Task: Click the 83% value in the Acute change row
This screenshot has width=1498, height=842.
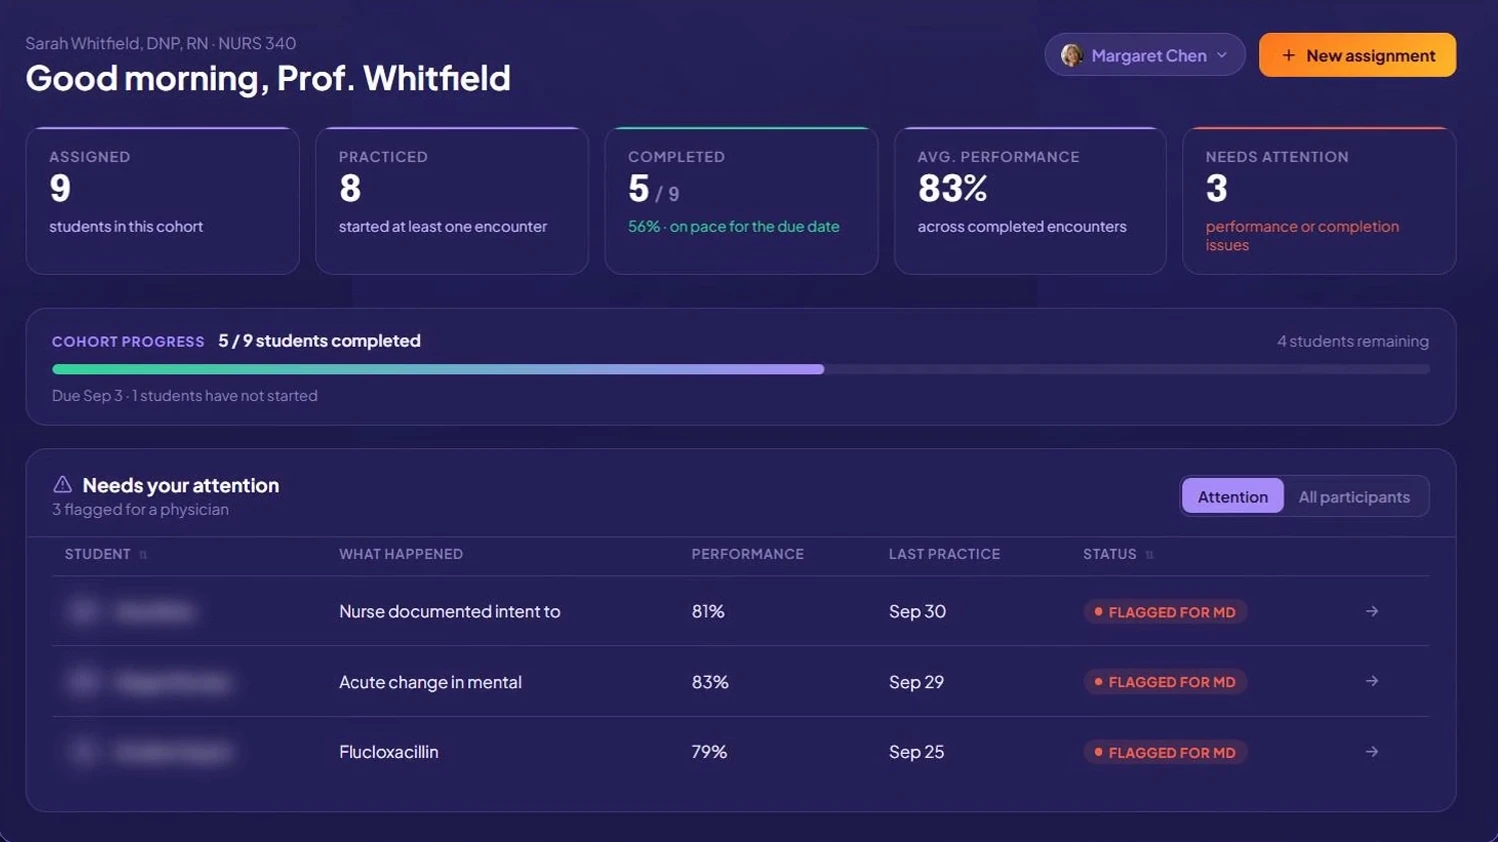Action: [x=710, y=682]
